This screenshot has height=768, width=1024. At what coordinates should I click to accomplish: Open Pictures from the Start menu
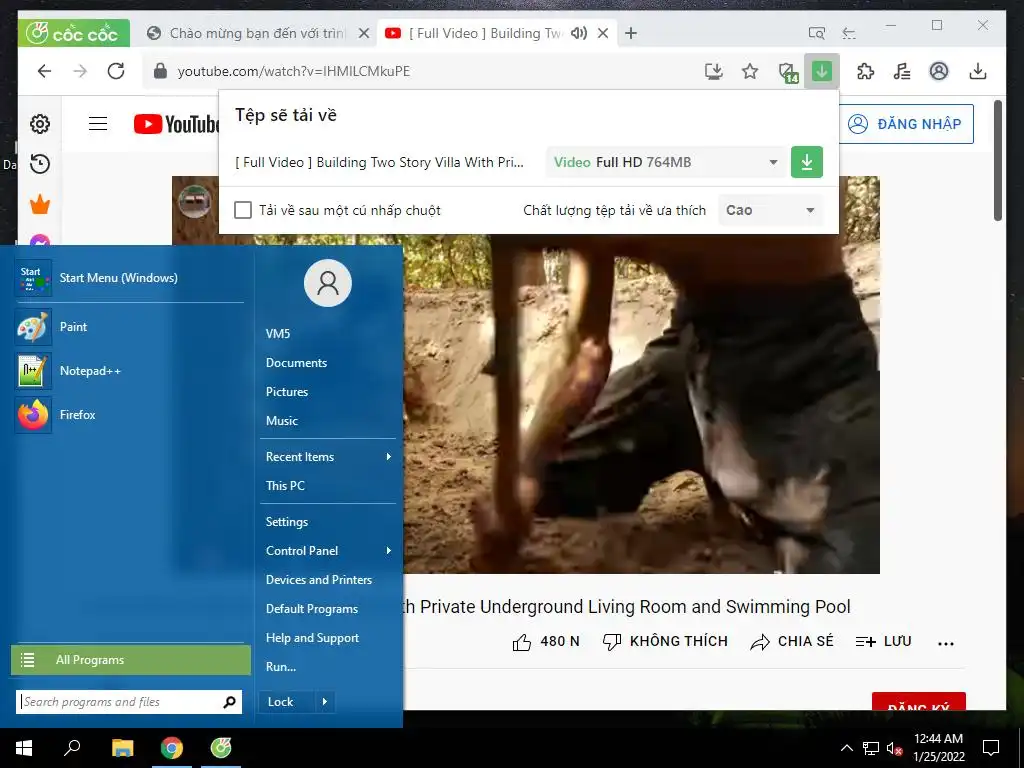click(287, 392)
